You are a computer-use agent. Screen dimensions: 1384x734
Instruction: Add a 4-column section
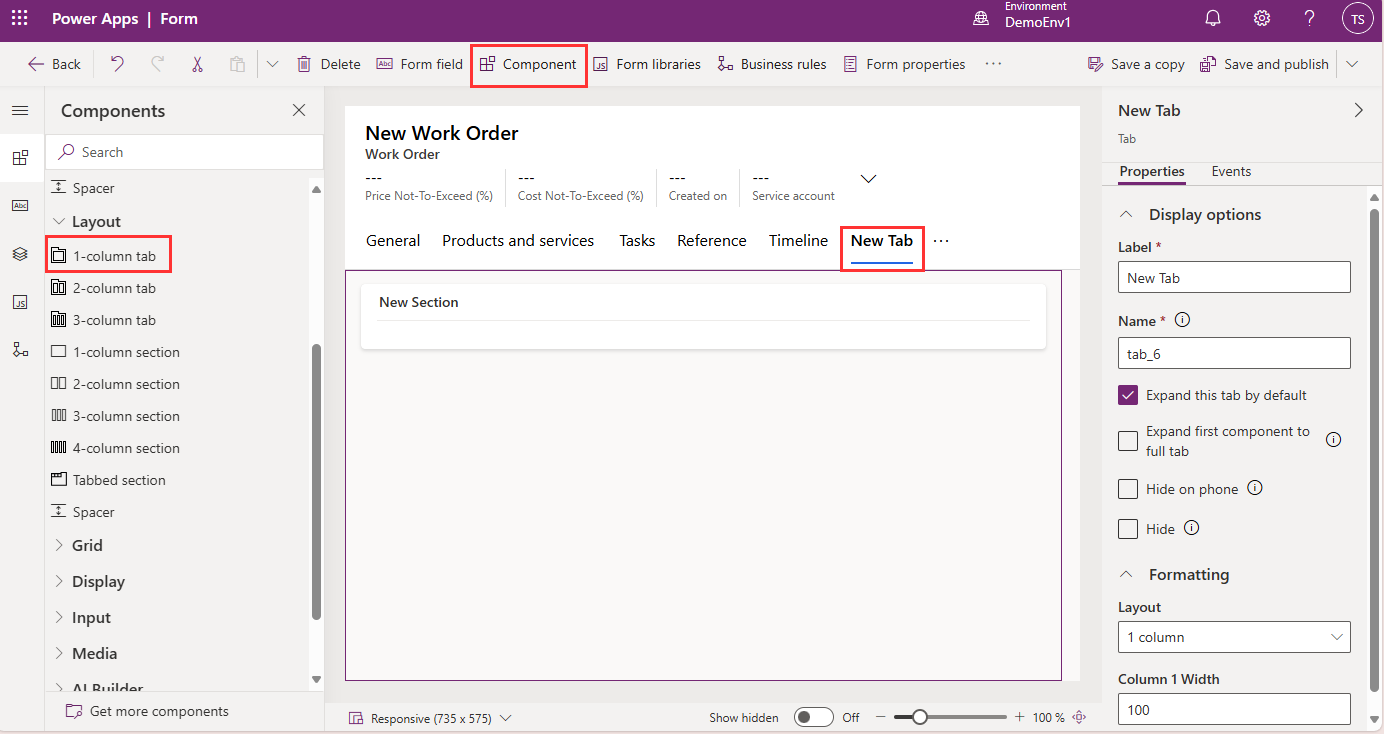coord(116,448)
